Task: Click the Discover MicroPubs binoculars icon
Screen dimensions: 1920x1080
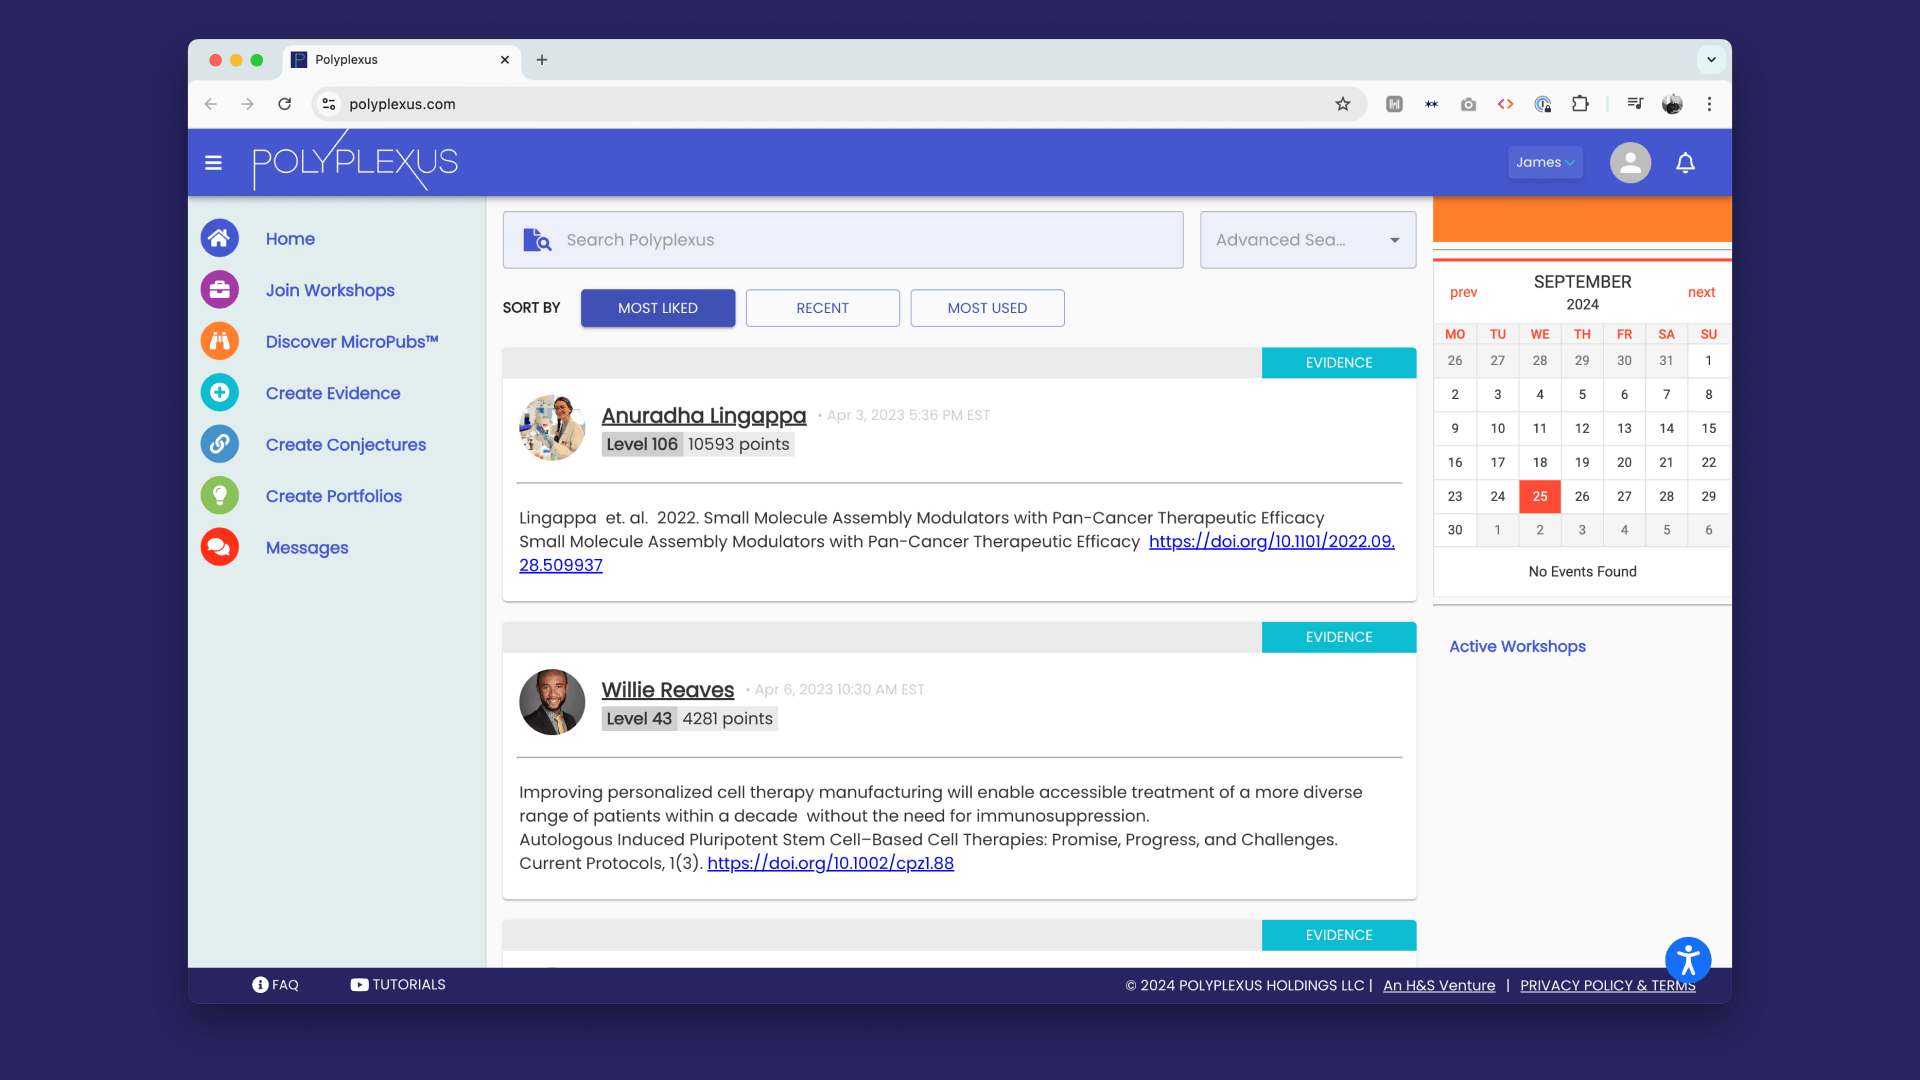Action: (219, 341)
